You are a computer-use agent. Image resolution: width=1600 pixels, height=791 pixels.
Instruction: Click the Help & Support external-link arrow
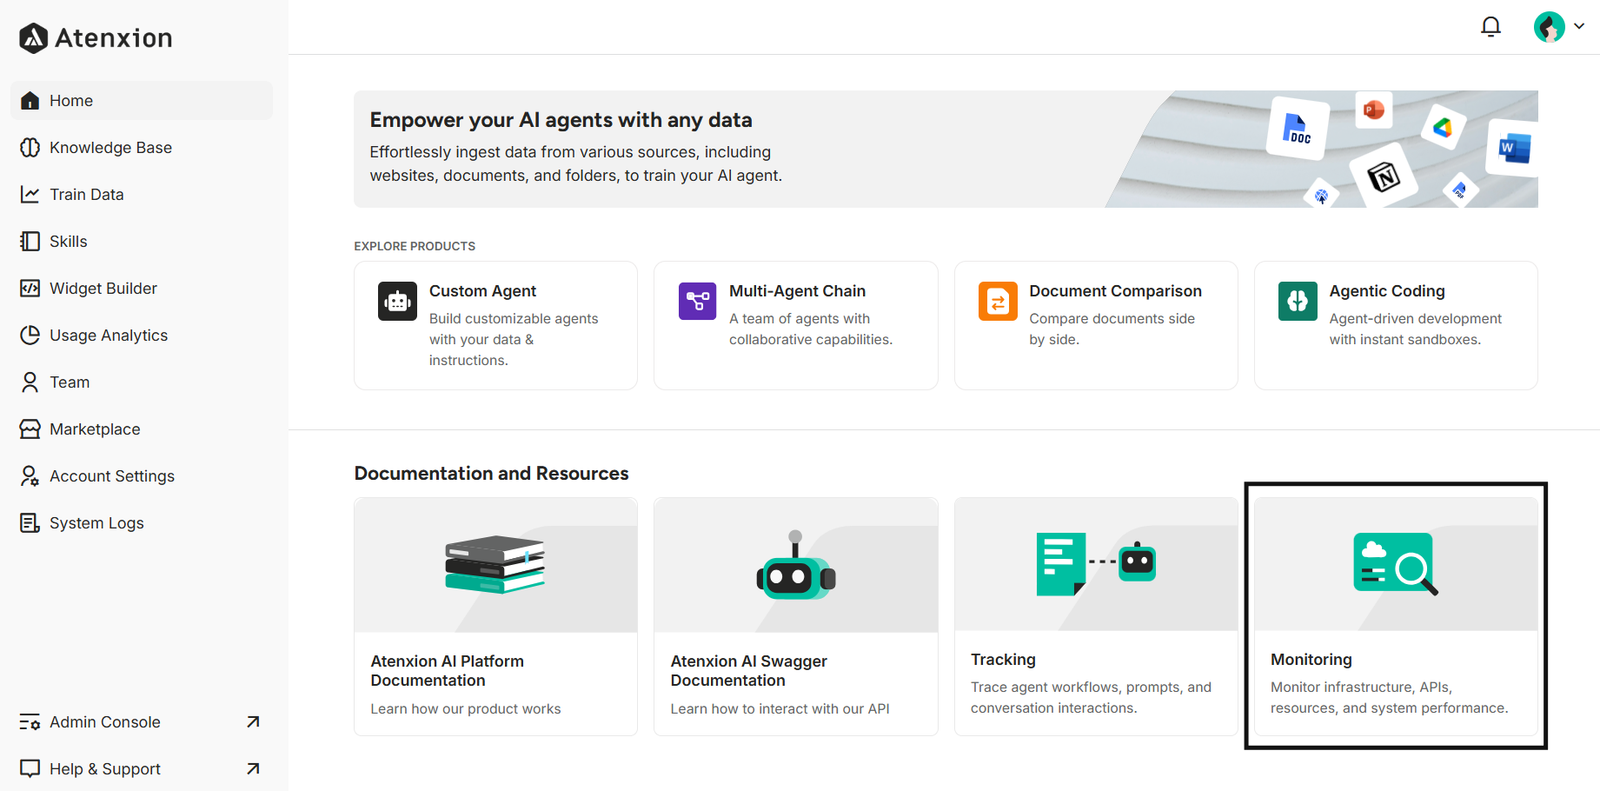tap(253, 769)
